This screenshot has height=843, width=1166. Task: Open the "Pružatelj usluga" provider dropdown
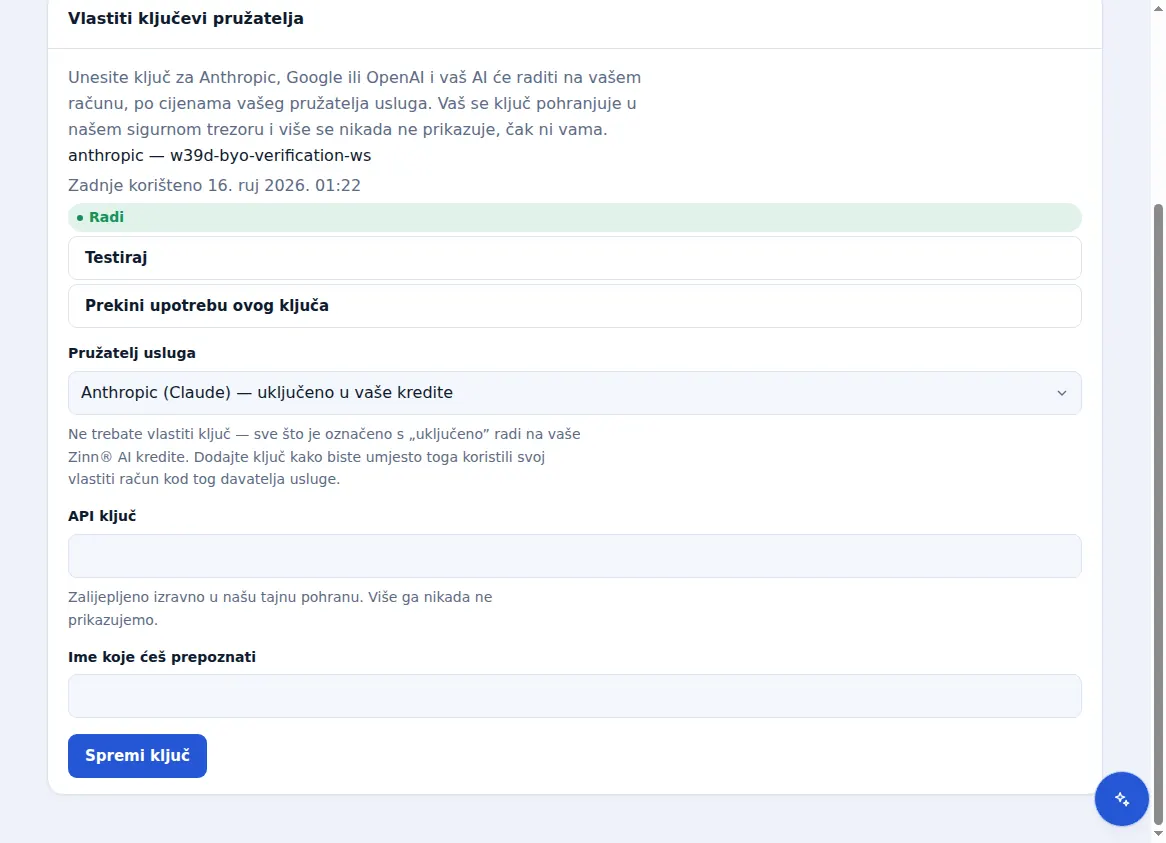point(574,393)
